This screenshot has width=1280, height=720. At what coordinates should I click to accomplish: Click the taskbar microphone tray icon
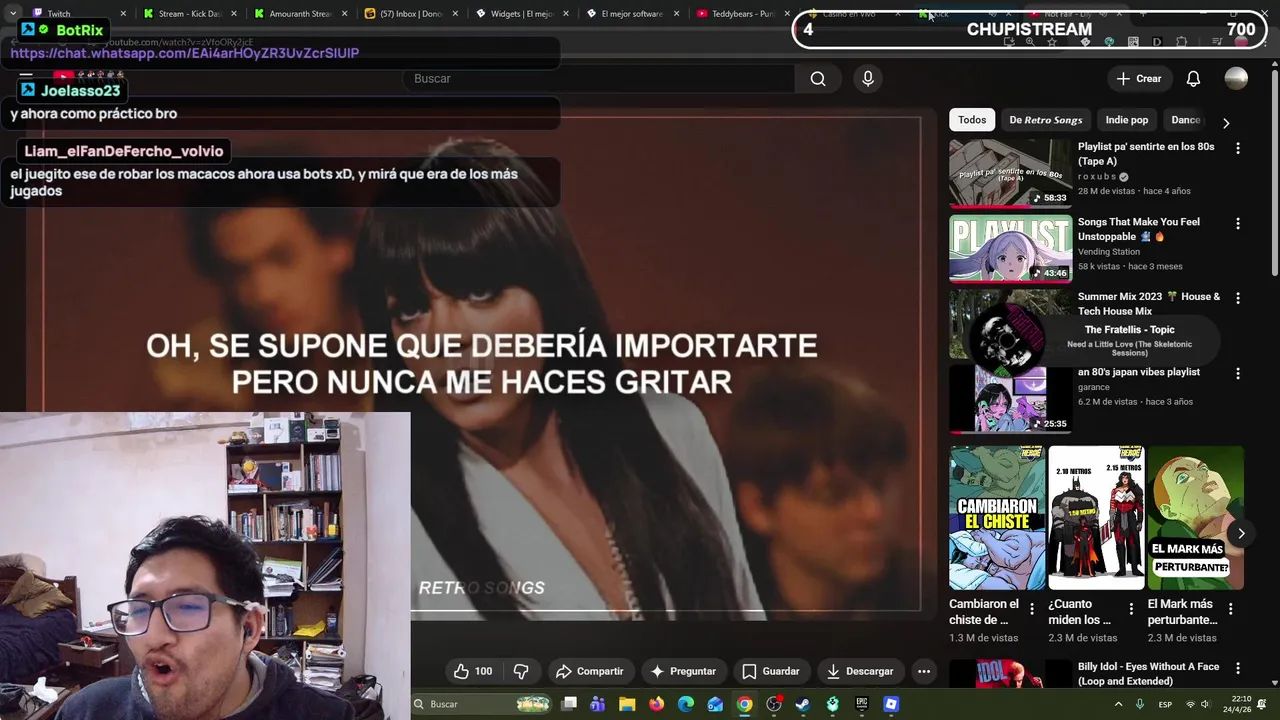(1140, 704)
